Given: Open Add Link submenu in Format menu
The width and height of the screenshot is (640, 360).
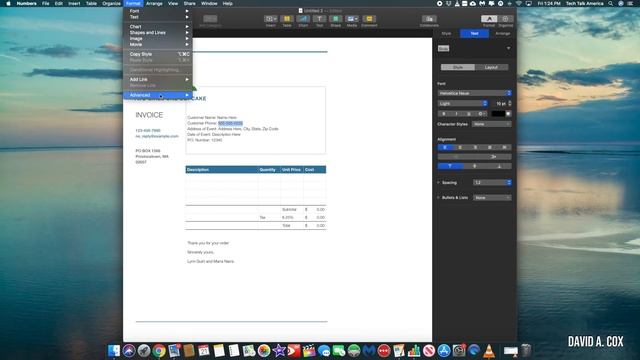Looking at the screenshot, I should (158, 80).
